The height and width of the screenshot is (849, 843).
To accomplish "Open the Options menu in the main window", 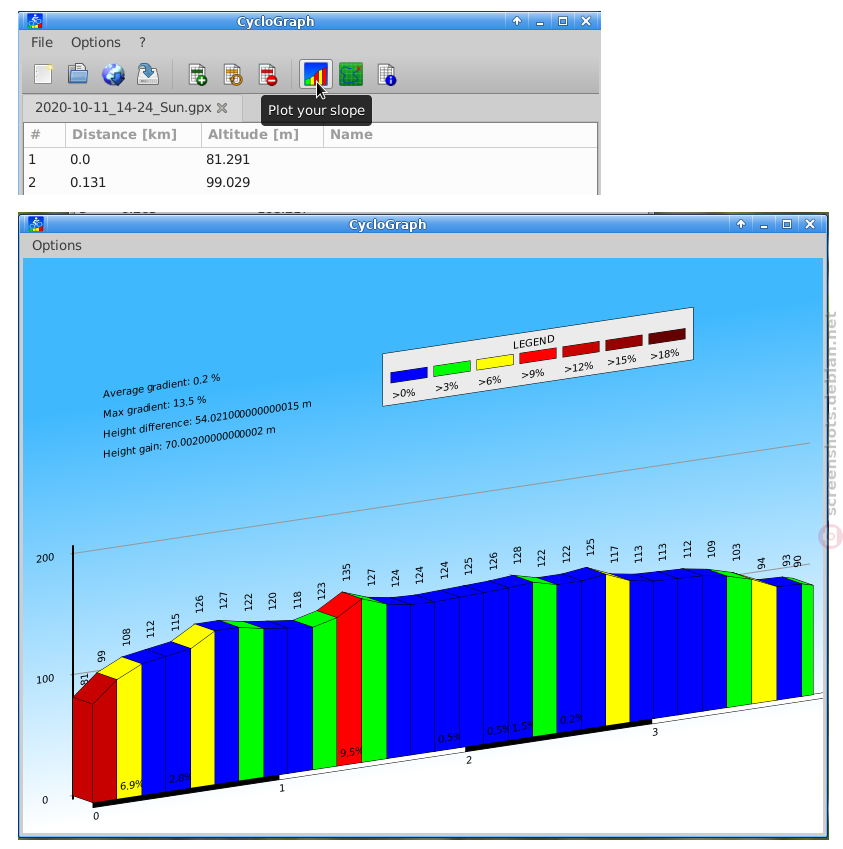I will coord(96,42).
